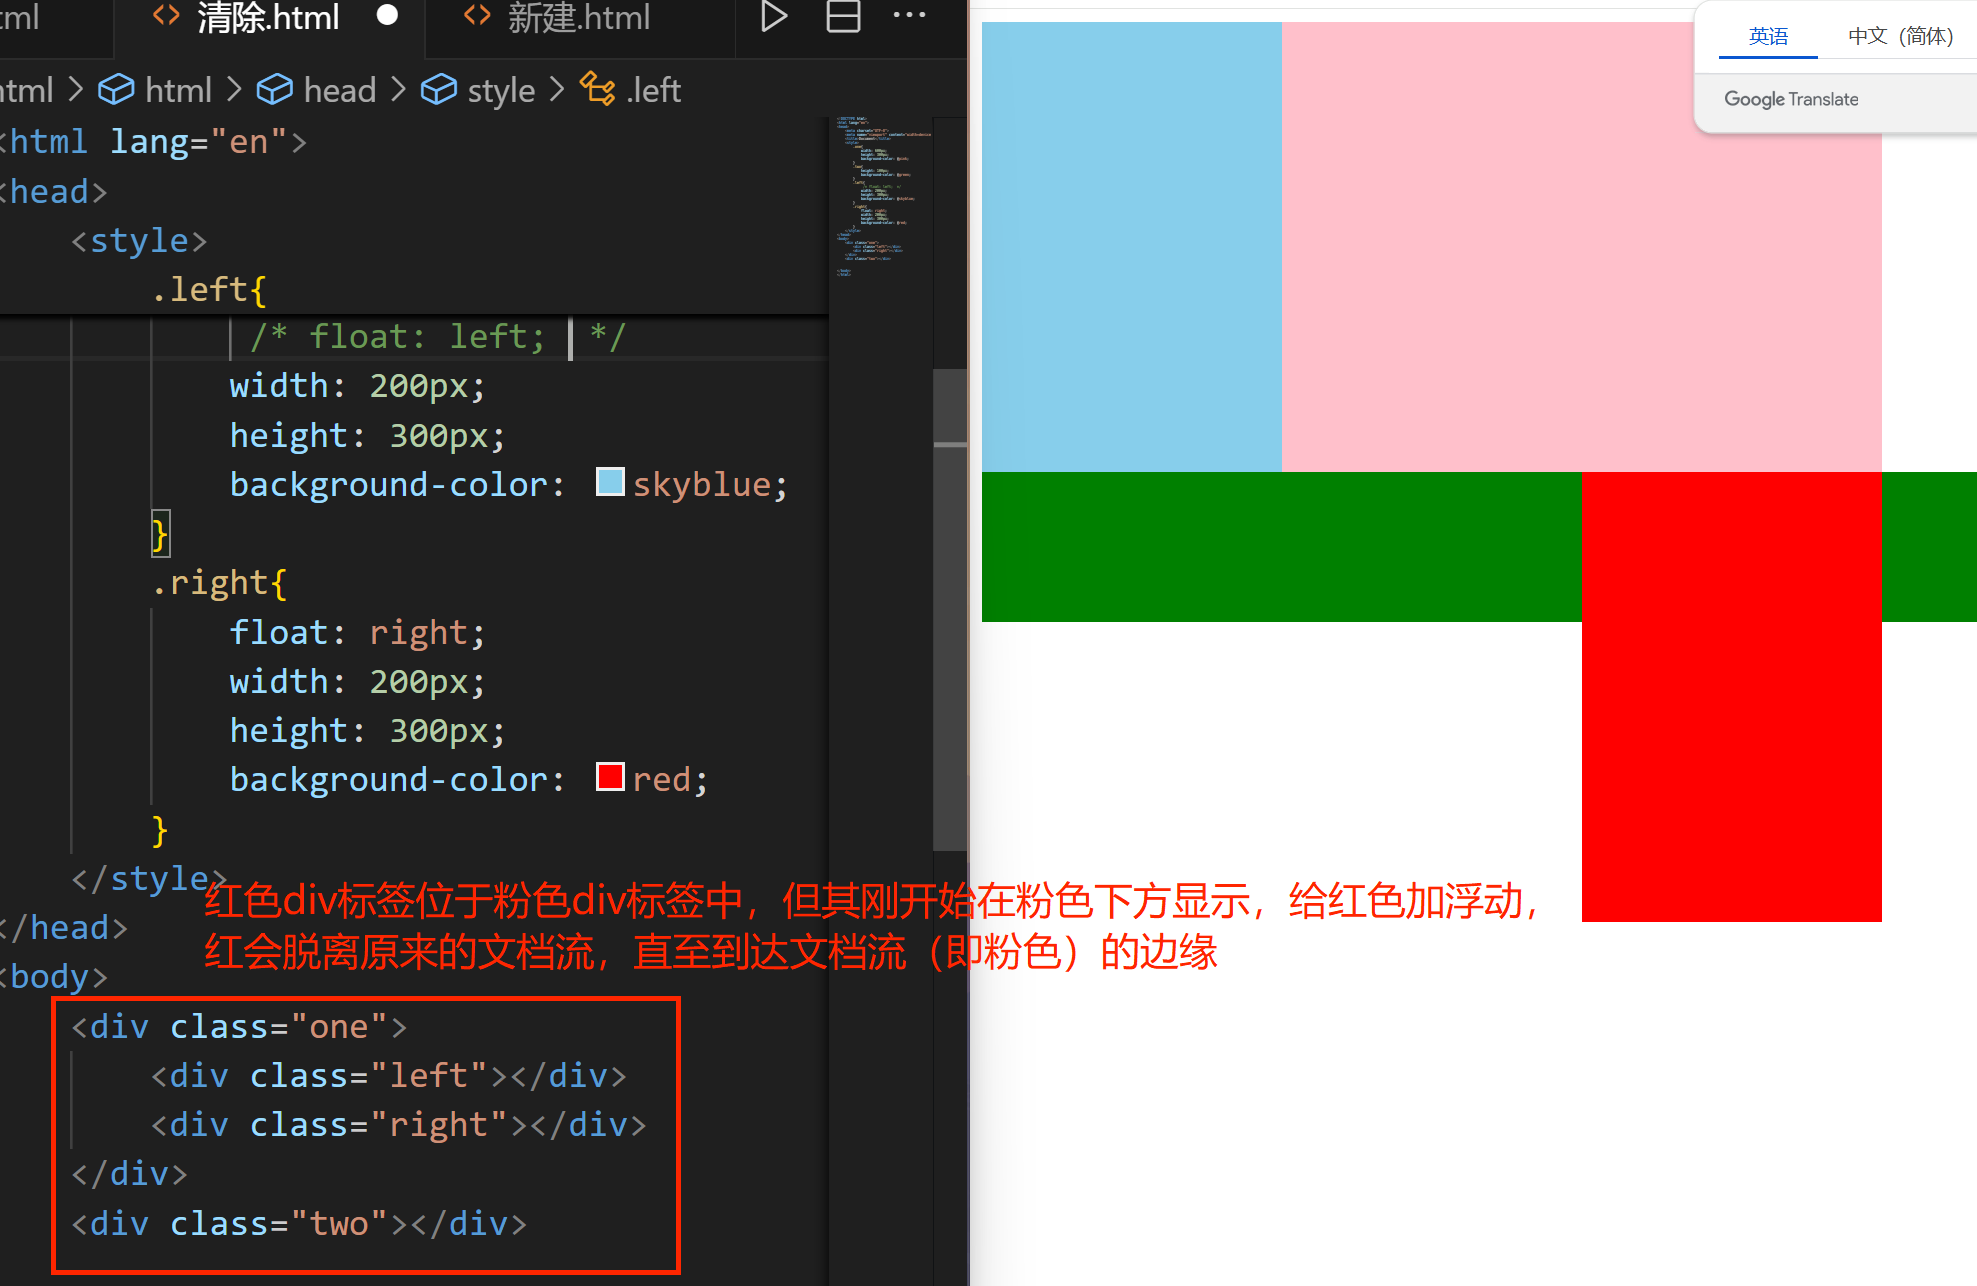Click the html breadcrumb cube icon
The image size is (1977, 1286).
click(x=116, y=90)
